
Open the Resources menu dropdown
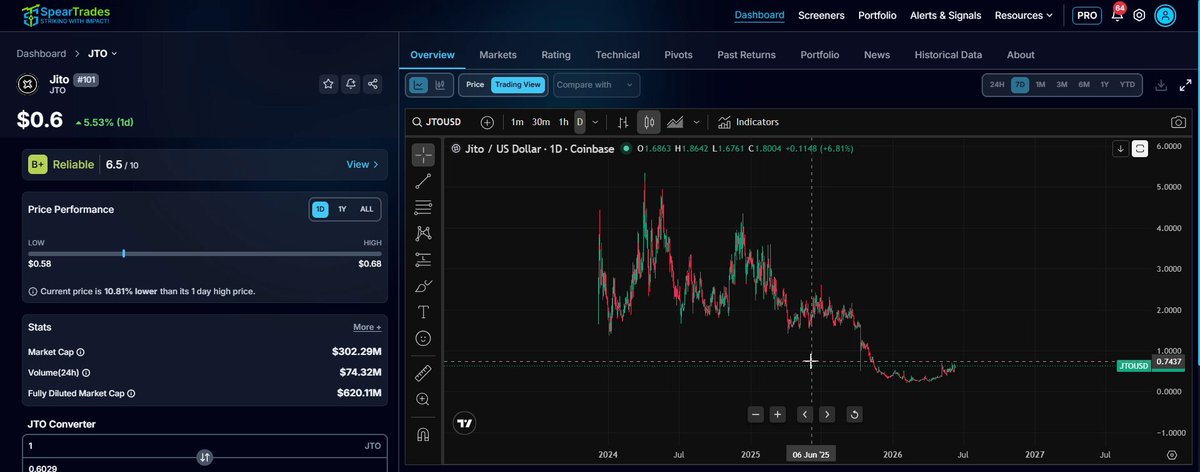[x=1023, y=15]
